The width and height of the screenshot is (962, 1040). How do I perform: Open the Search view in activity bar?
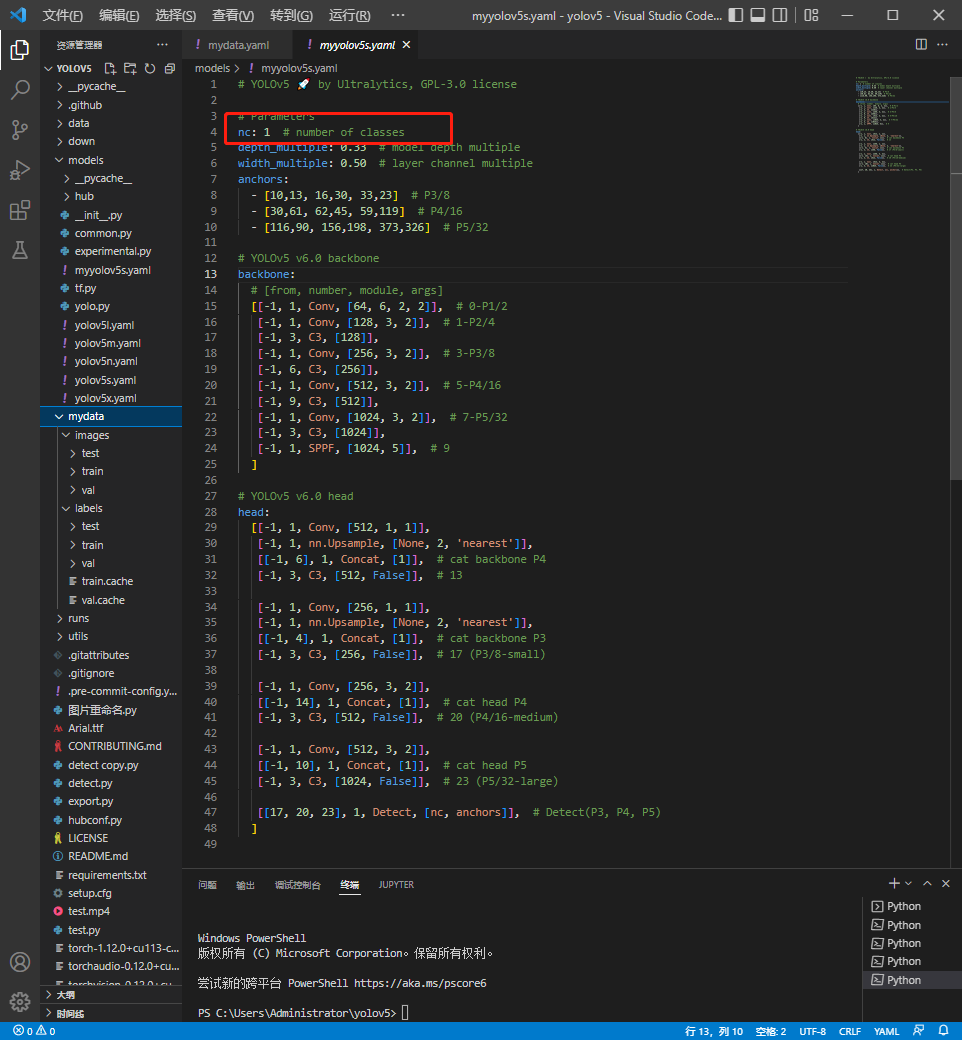tap(20, 90)
